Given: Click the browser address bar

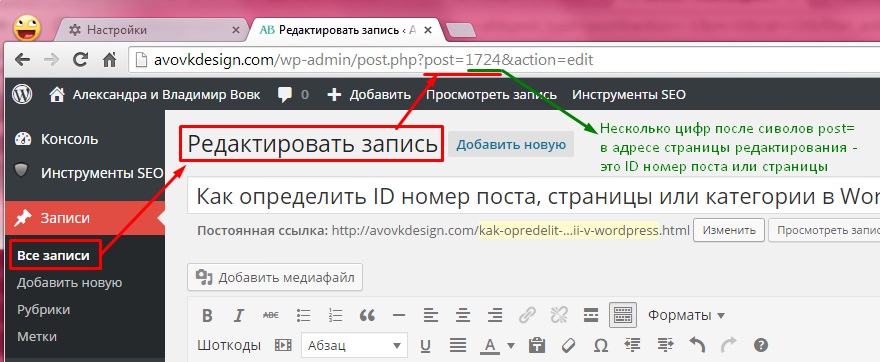Looking at the screenshot, I should (504, 59).
